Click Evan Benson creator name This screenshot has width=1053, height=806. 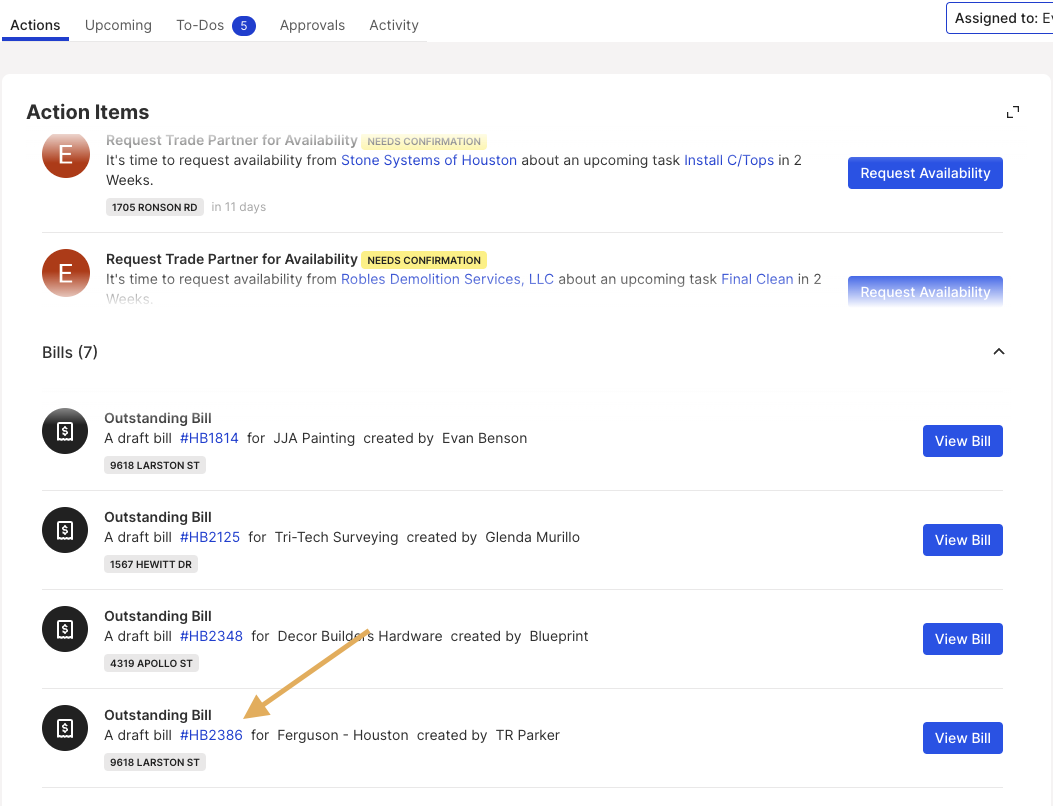tap(484, 439)
